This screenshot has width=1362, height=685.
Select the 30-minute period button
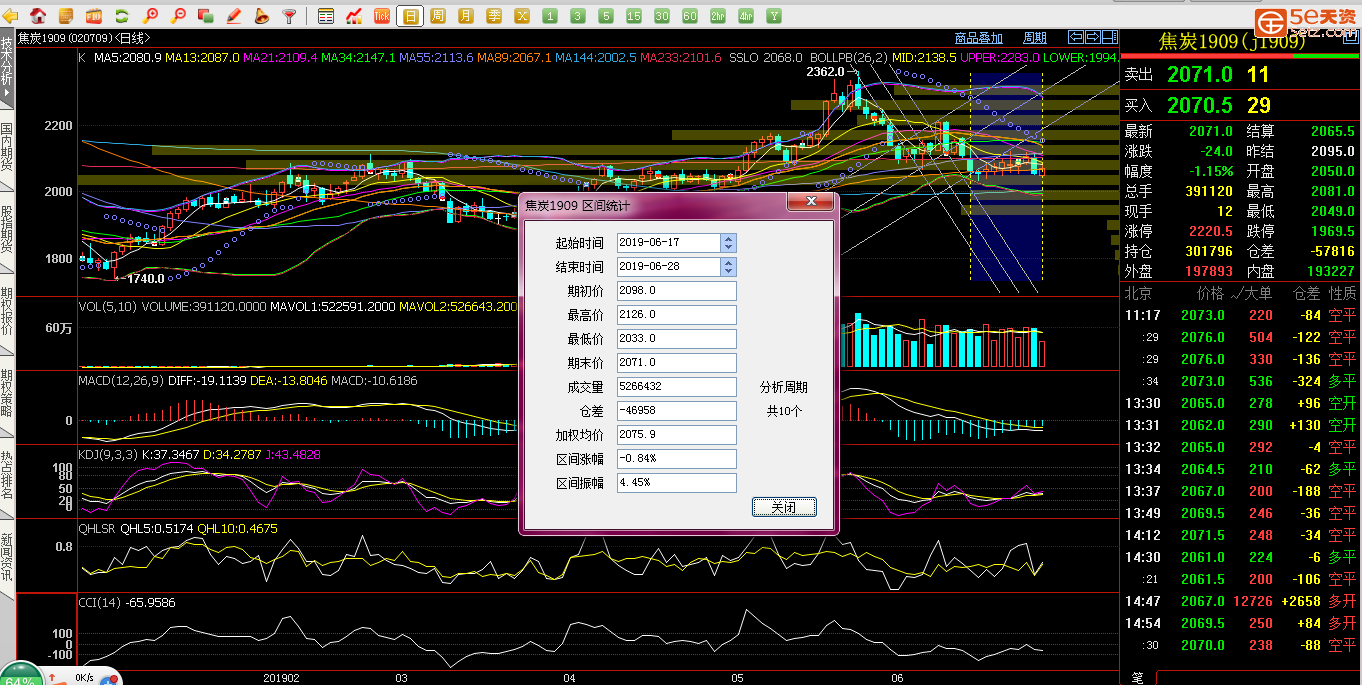point(662,16)
